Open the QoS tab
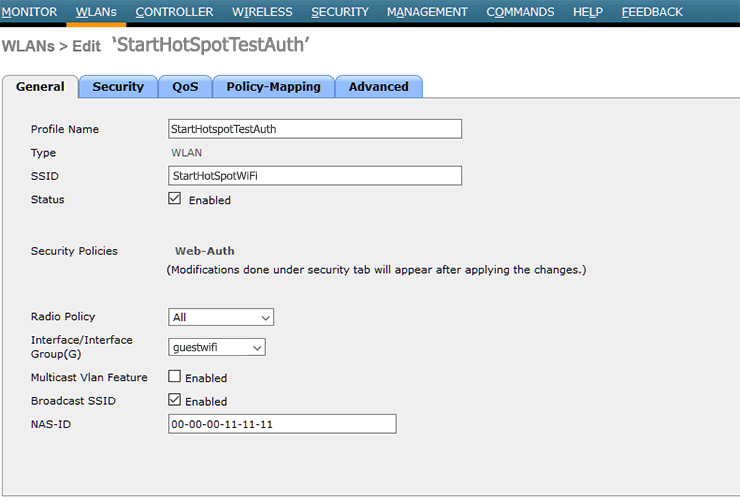This screenshot has height=501, width=740. [185, 87]
